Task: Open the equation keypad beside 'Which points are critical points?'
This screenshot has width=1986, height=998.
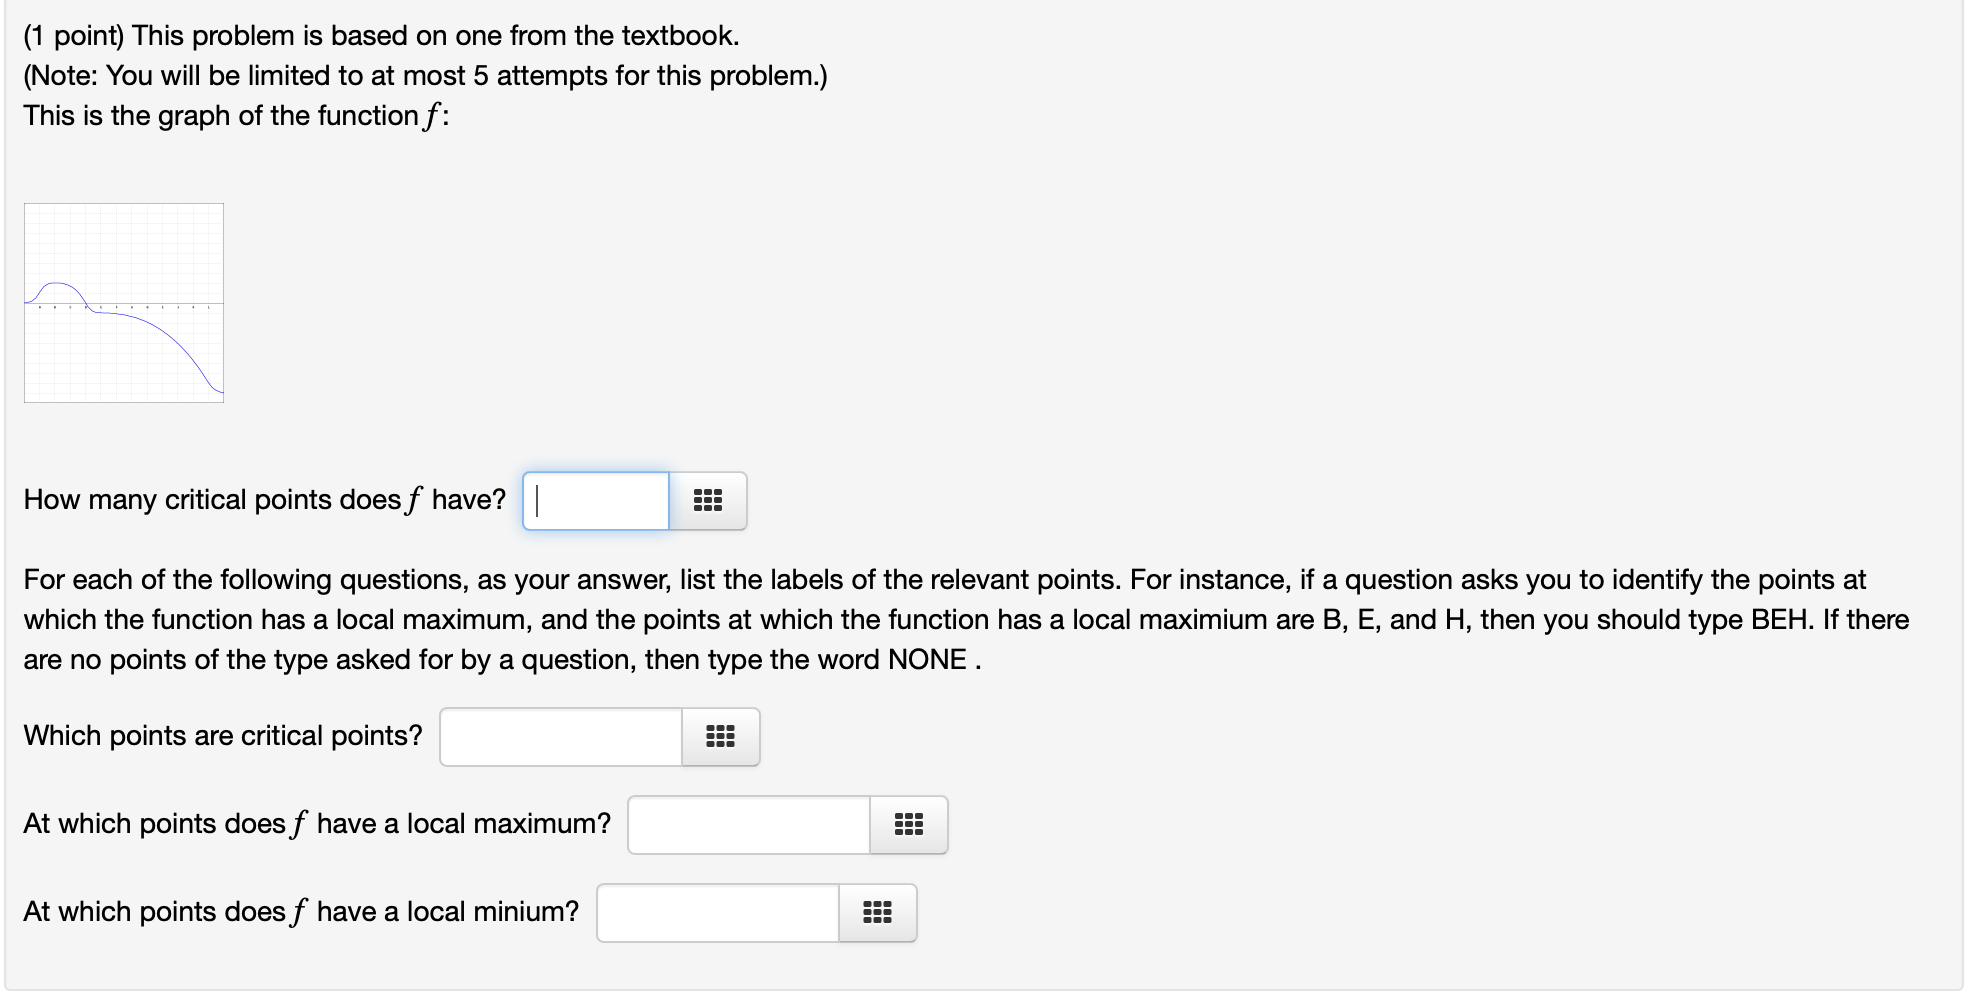Action: [x=721, y=736]
